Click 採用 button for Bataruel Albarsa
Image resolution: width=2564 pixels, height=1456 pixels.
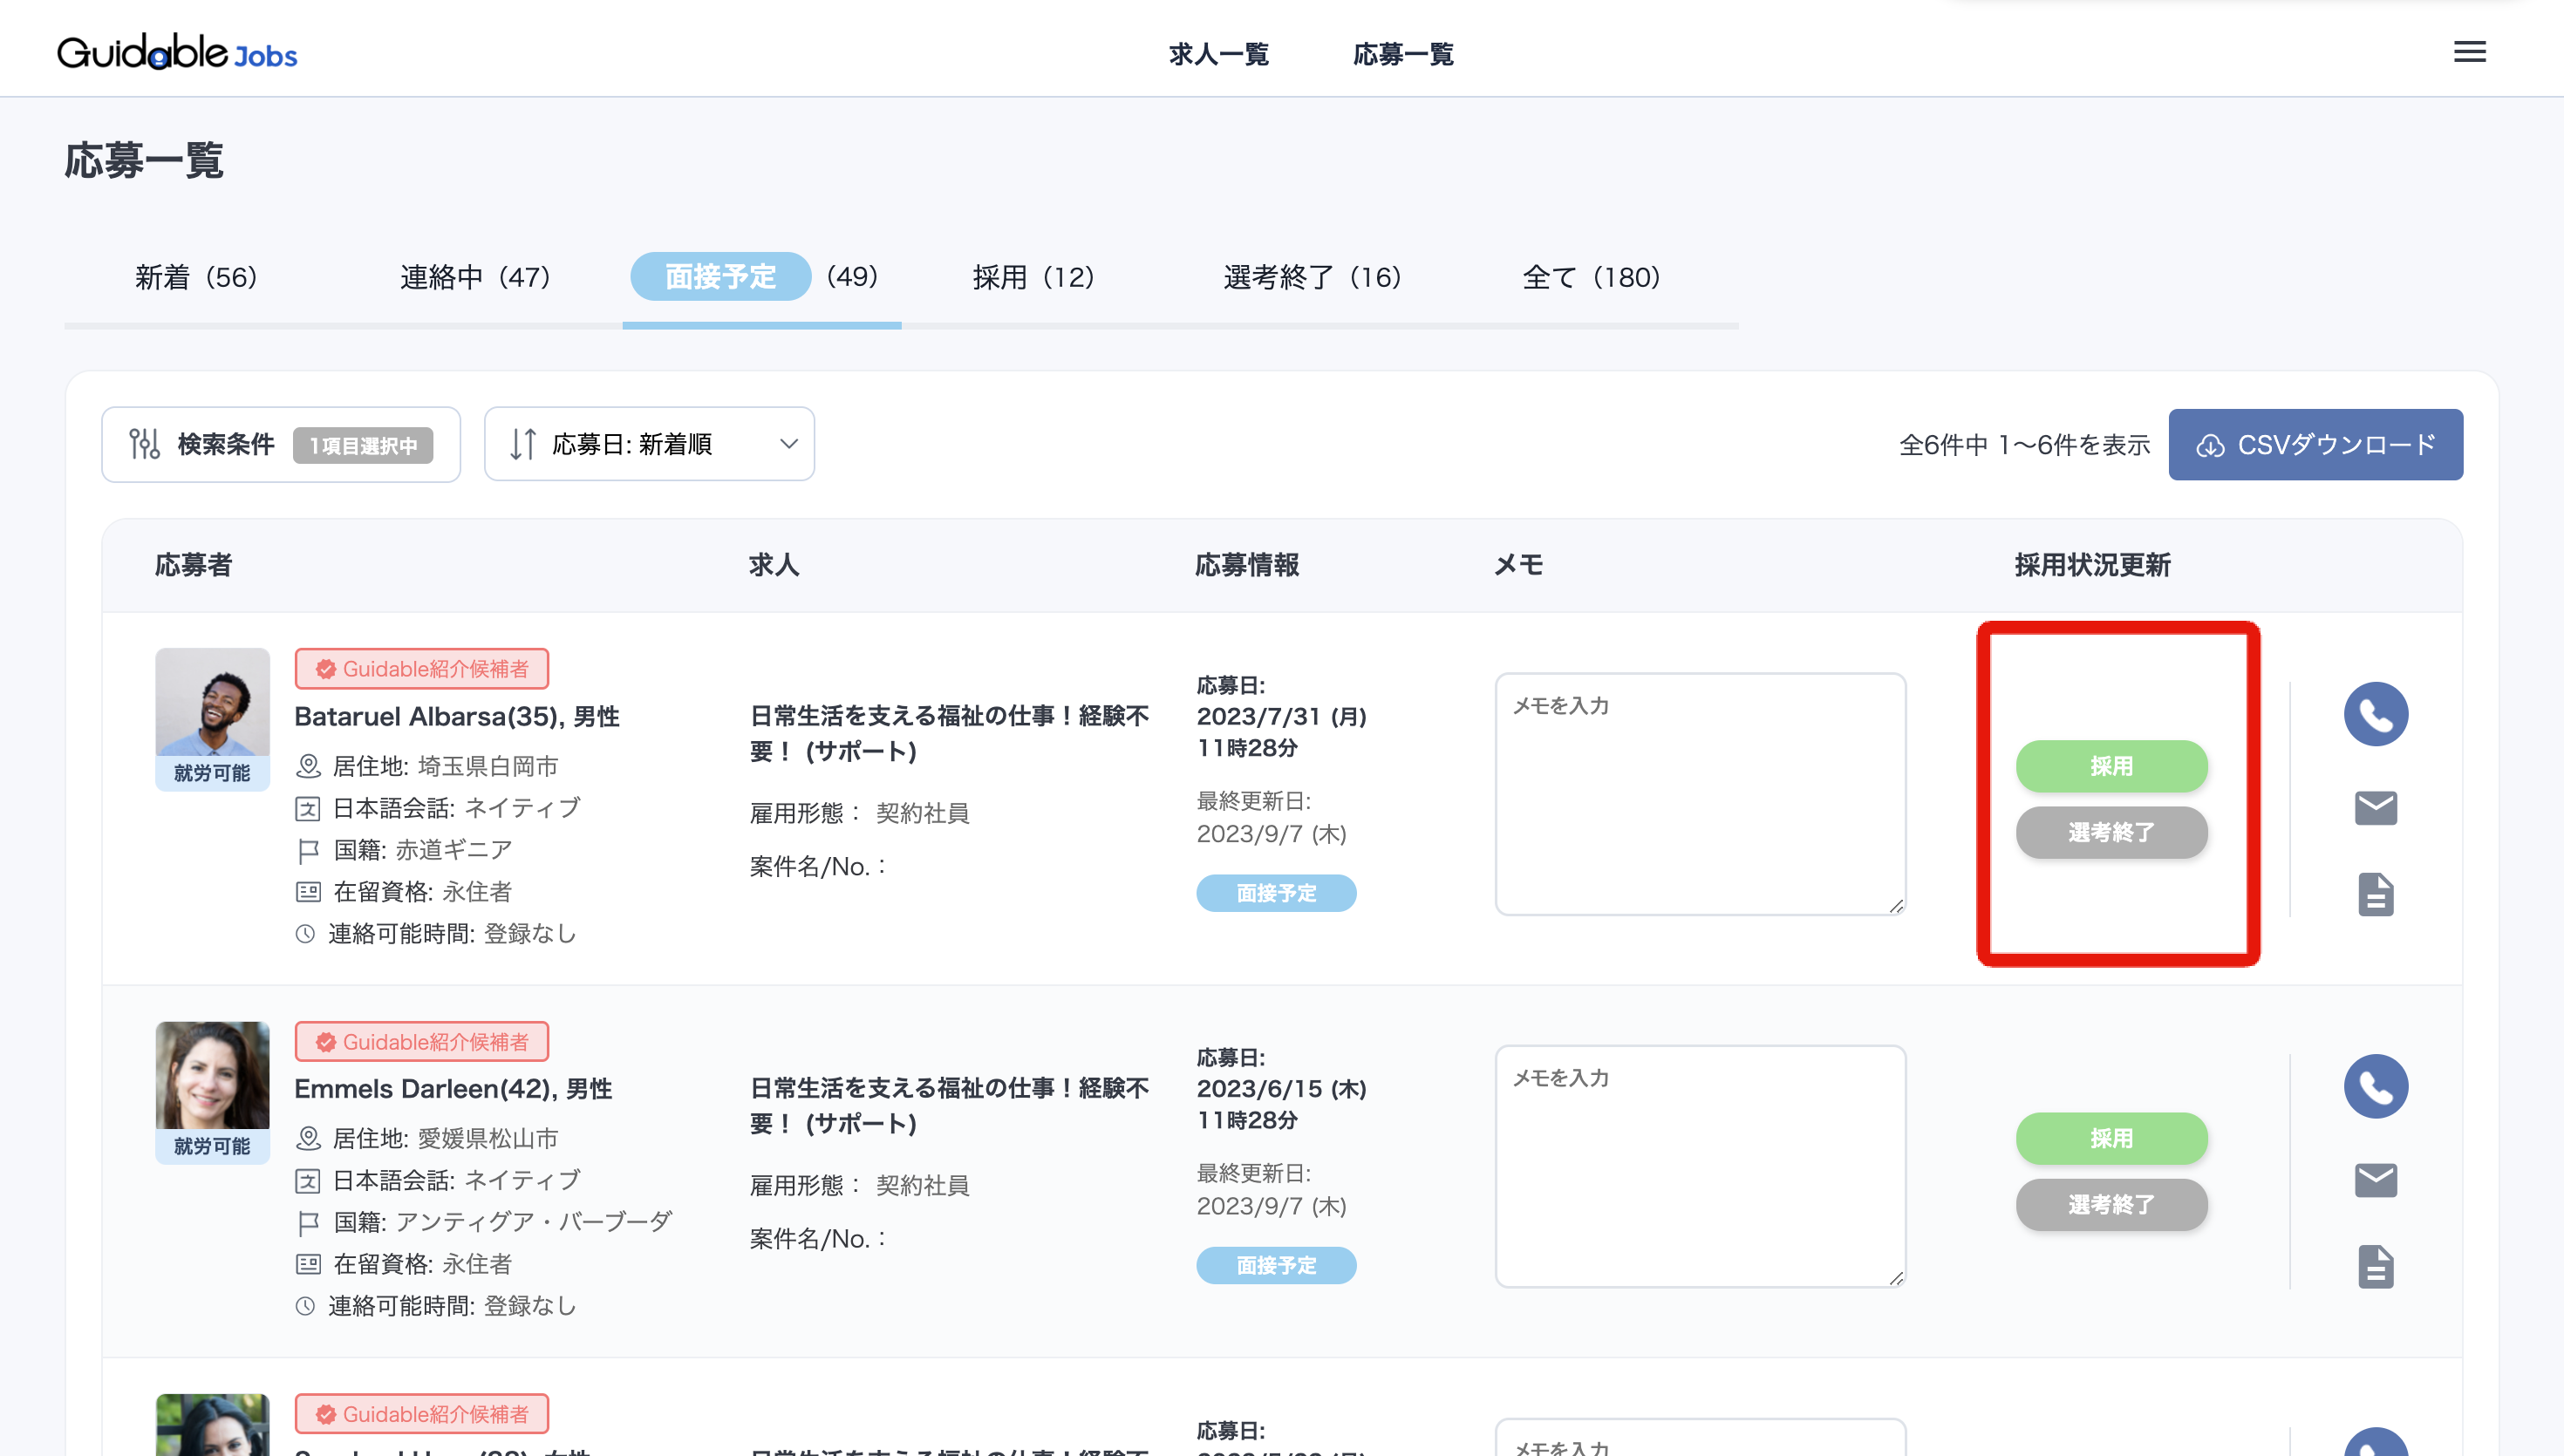tap(2111, 766)
